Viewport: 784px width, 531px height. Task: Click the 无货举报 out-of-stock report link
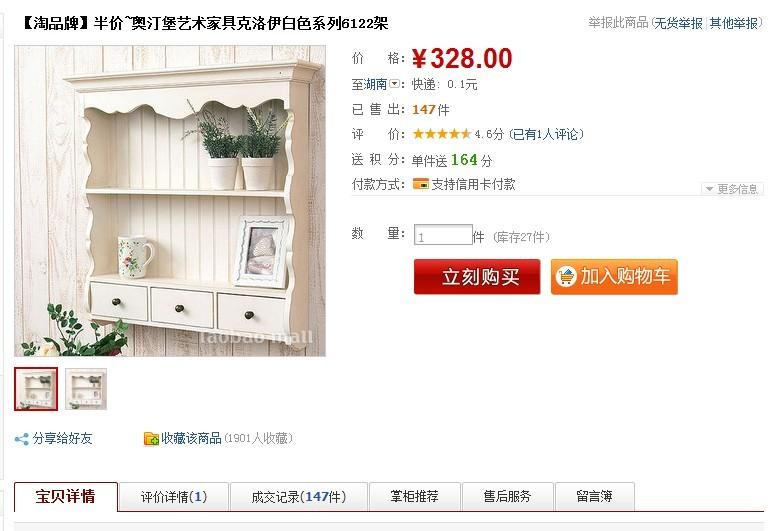tap(678, 23)
